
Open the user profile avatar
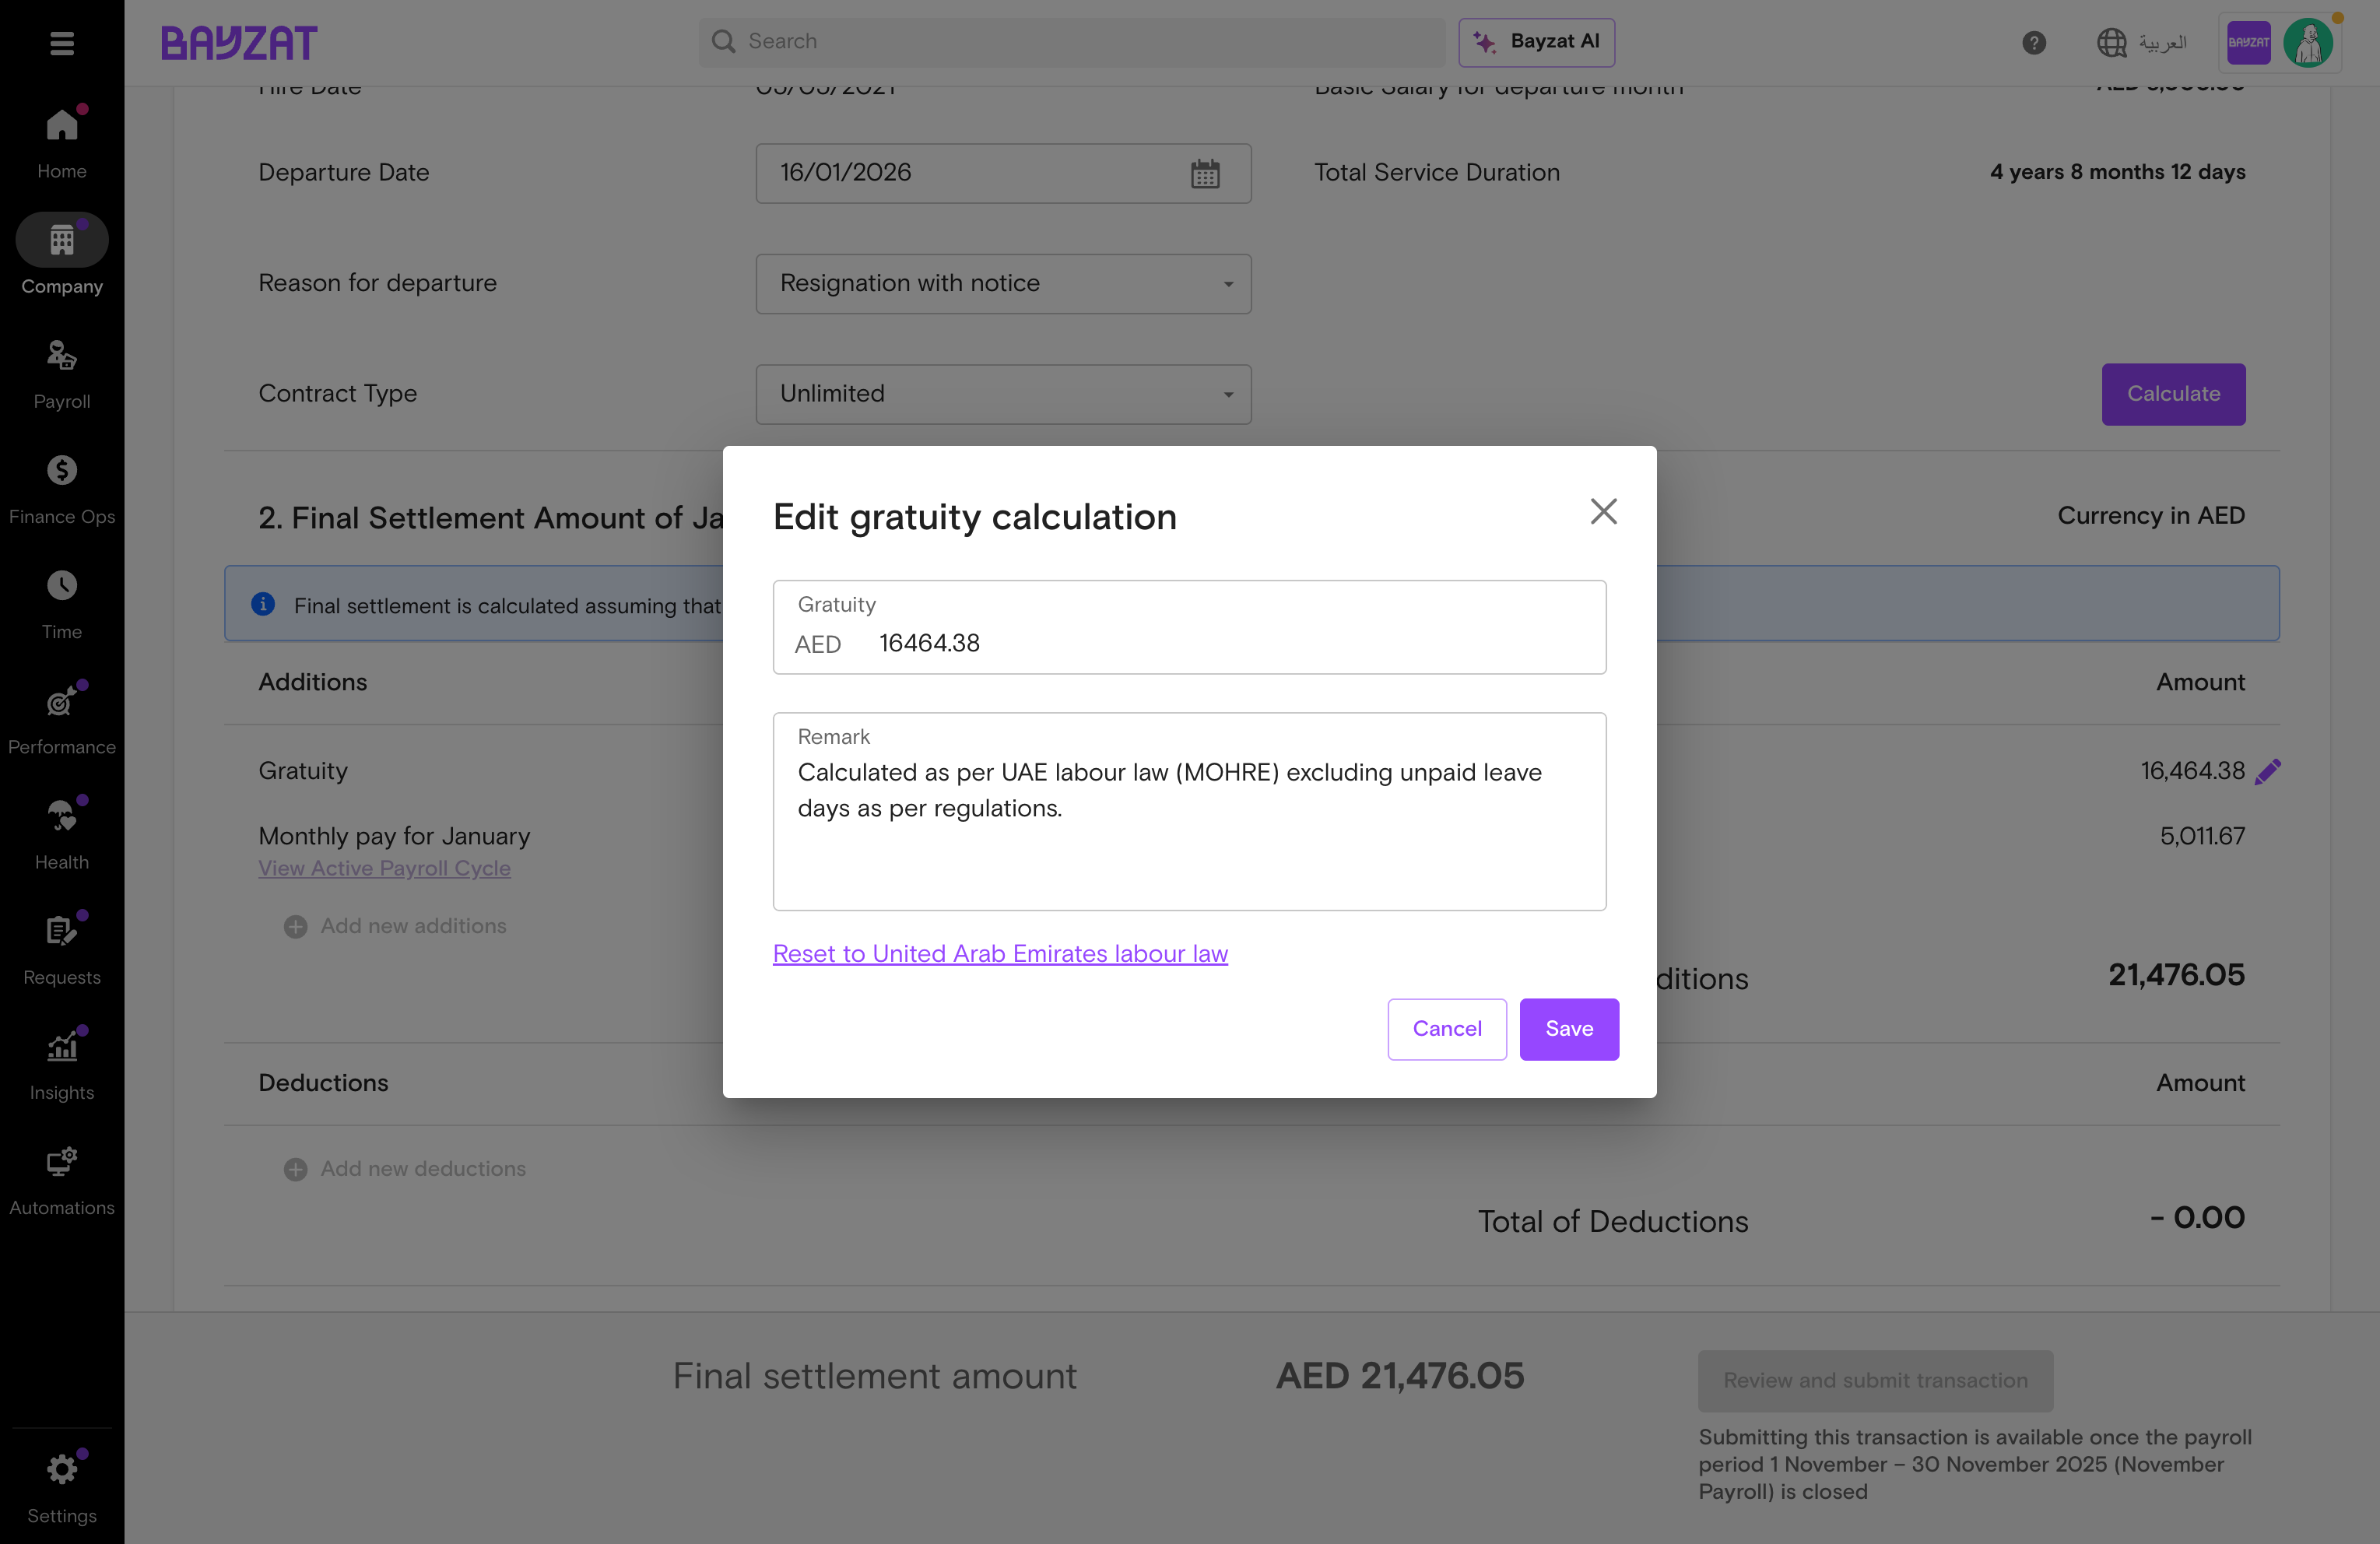click(x=2307, y=43)
